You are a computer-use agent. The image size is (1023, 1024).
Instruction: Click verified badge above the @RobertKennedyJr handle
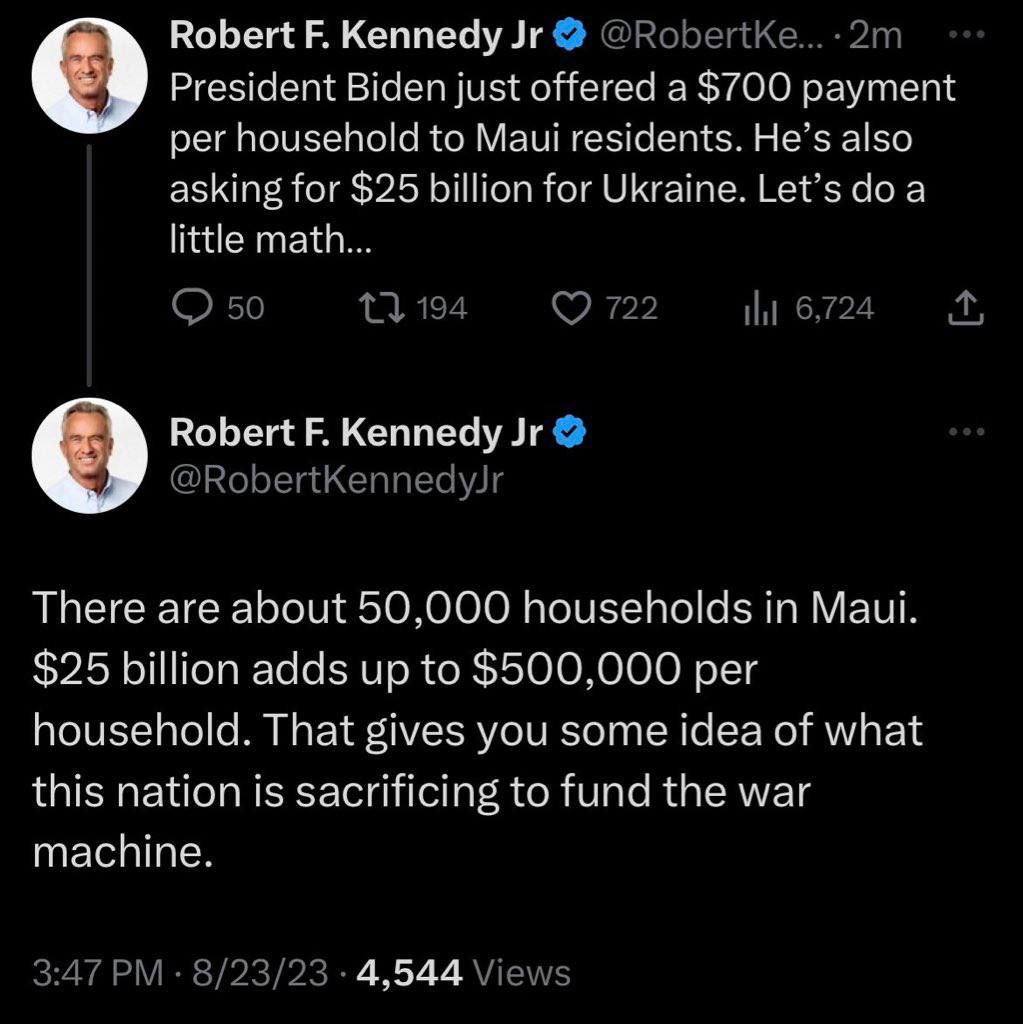[x=568, y=432]
